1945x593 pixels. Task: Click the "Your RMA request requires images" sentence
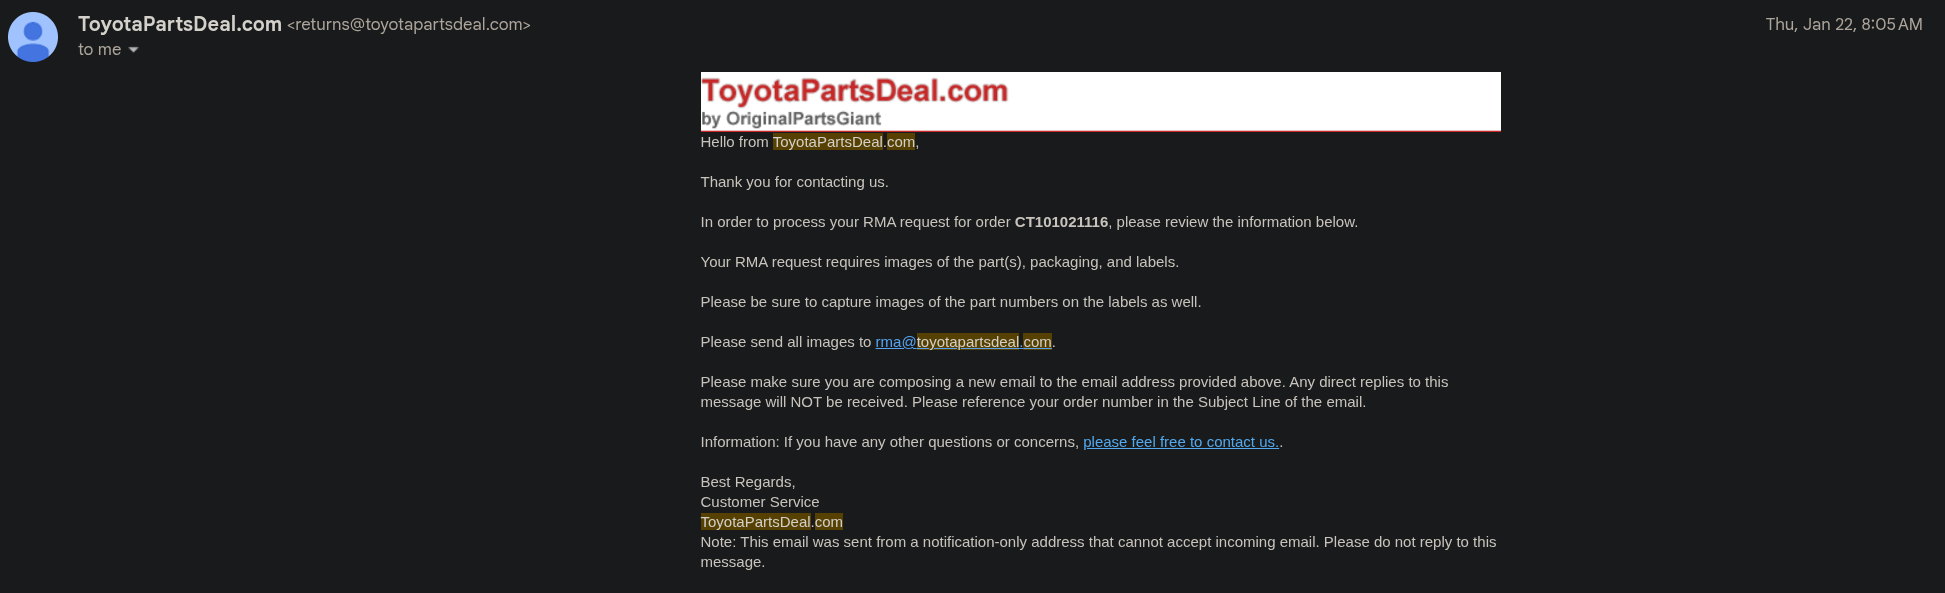click(x=939, y=262)
